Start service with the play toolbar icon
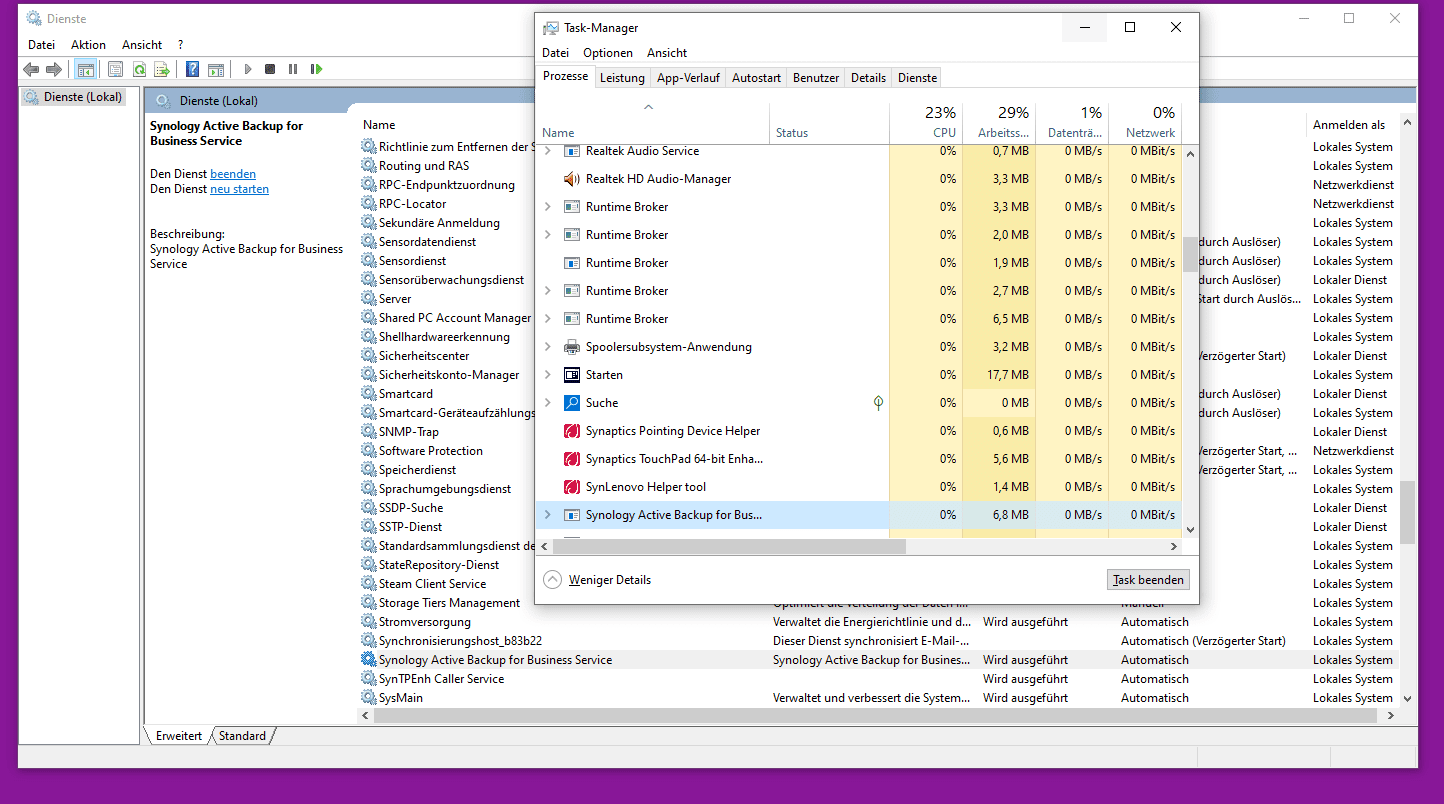This screenshot has width=1444, height=804. coord(248,69)
